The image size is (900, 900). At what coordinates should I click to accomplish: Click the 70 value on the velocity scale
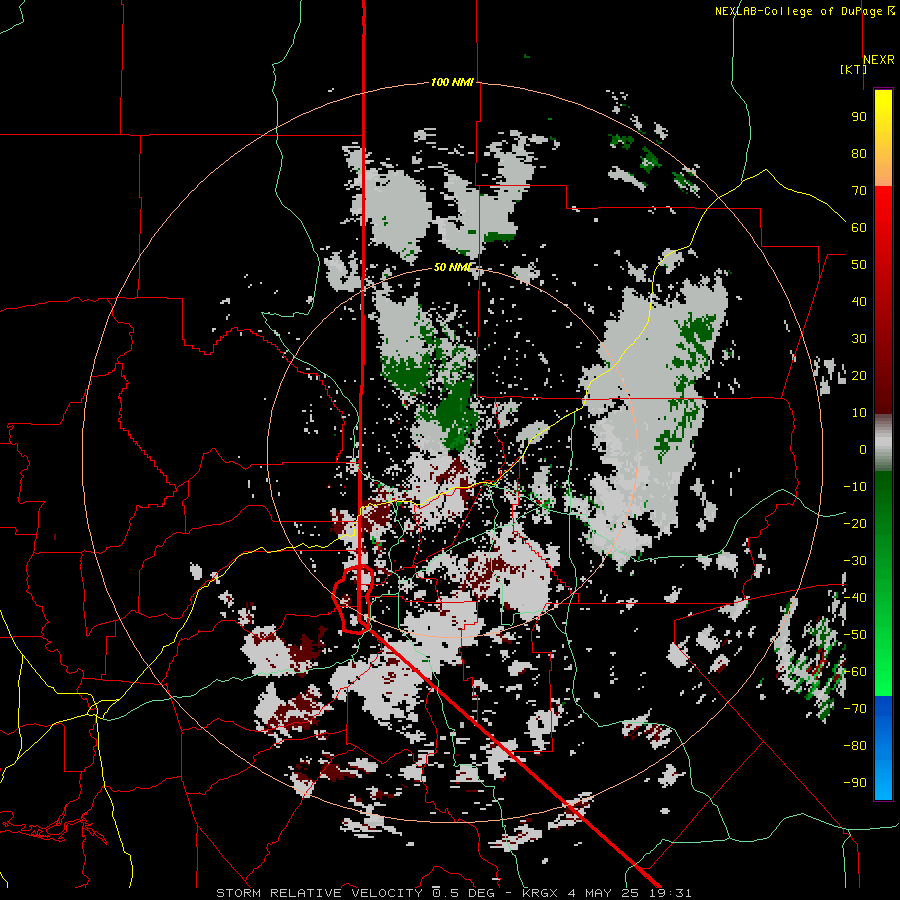click(x=859, y=191)
